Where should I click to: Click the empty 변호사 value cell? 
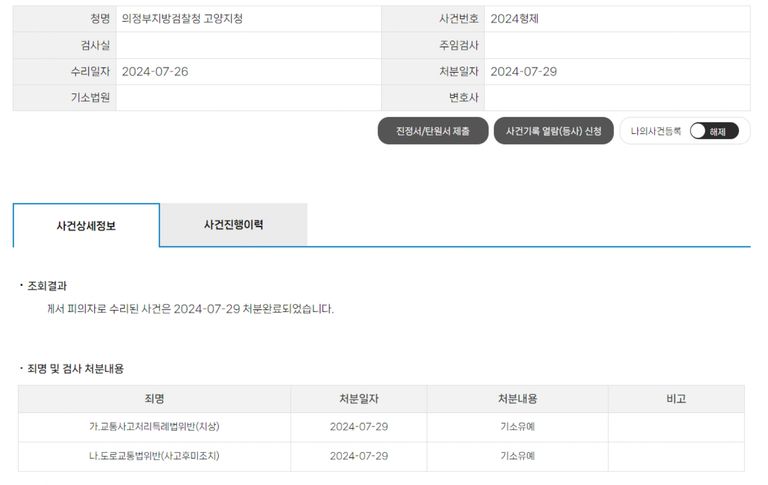point(617,98)
